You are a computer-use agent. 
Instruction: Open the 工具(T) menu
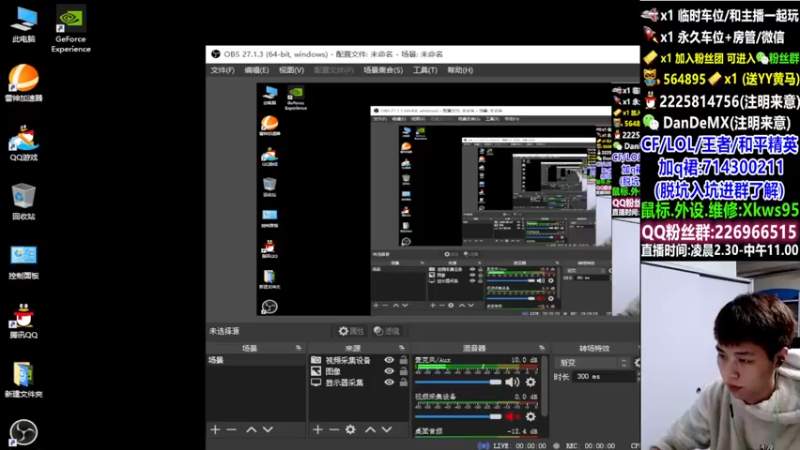424,70
